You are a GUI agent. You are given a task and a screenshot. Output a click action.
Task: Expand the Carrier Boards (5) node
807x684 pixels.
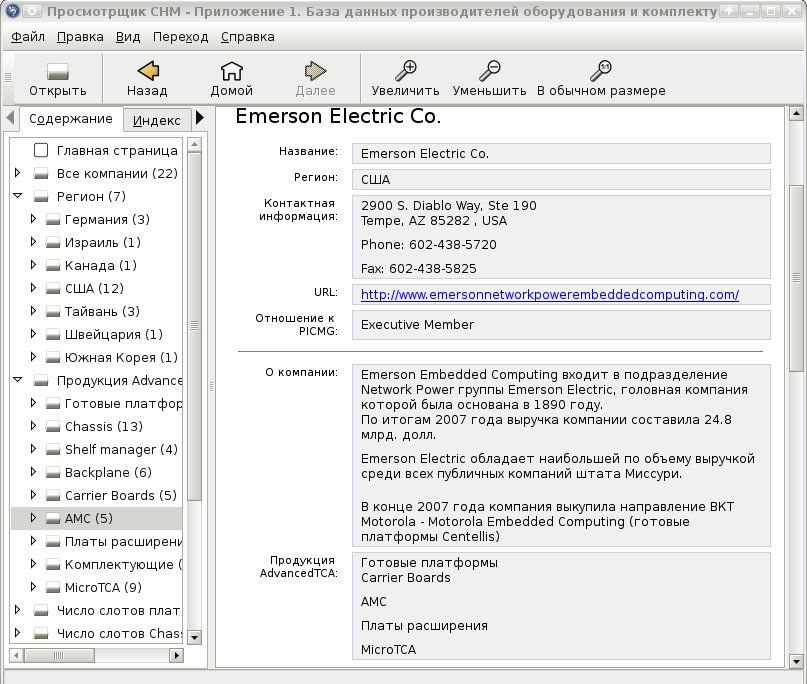(x=33, y=495)
